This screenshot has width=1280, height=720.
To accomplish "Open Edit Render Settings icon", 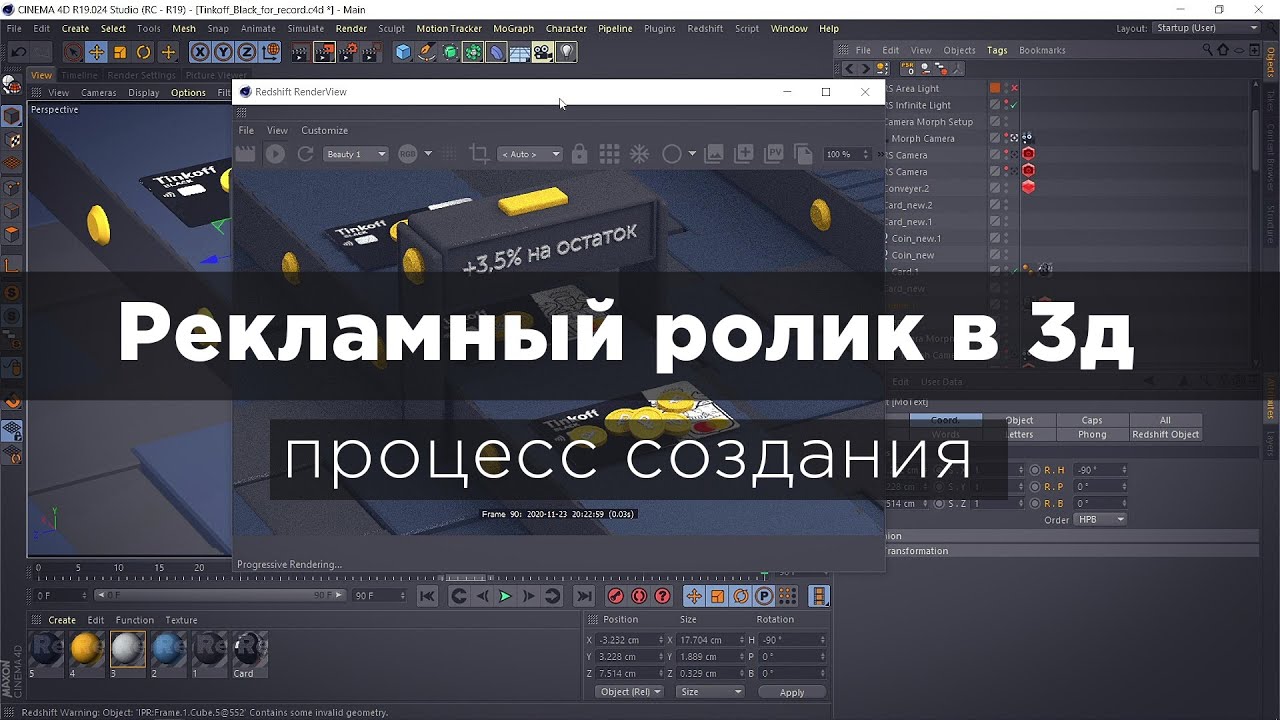I will point(349,52).
